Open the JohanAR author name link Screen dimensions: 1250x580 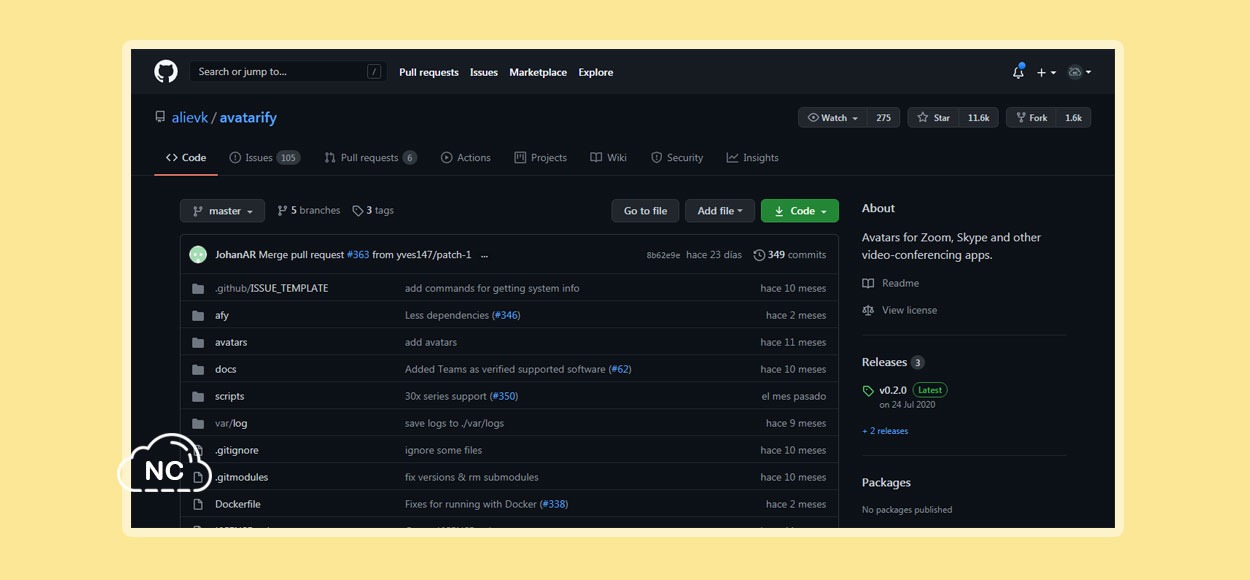coord(235,255)
